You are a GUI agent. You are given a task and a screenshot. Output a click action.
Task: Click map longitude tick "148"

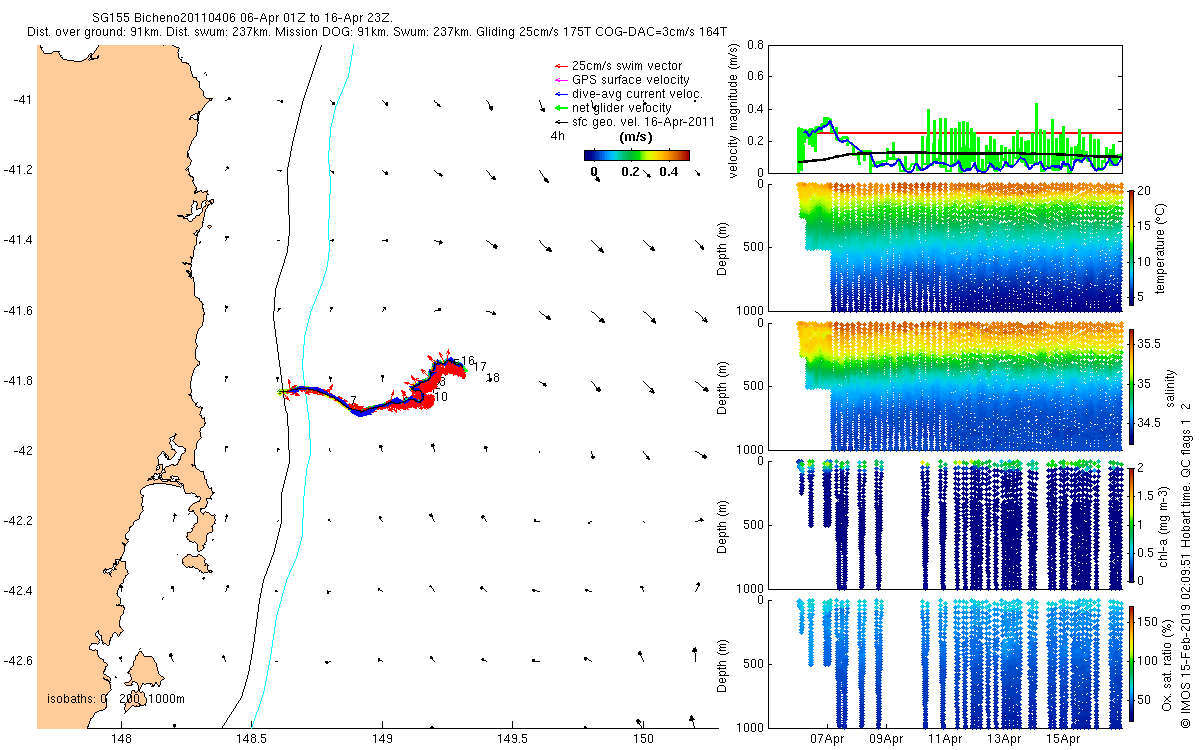click(122, 739)
